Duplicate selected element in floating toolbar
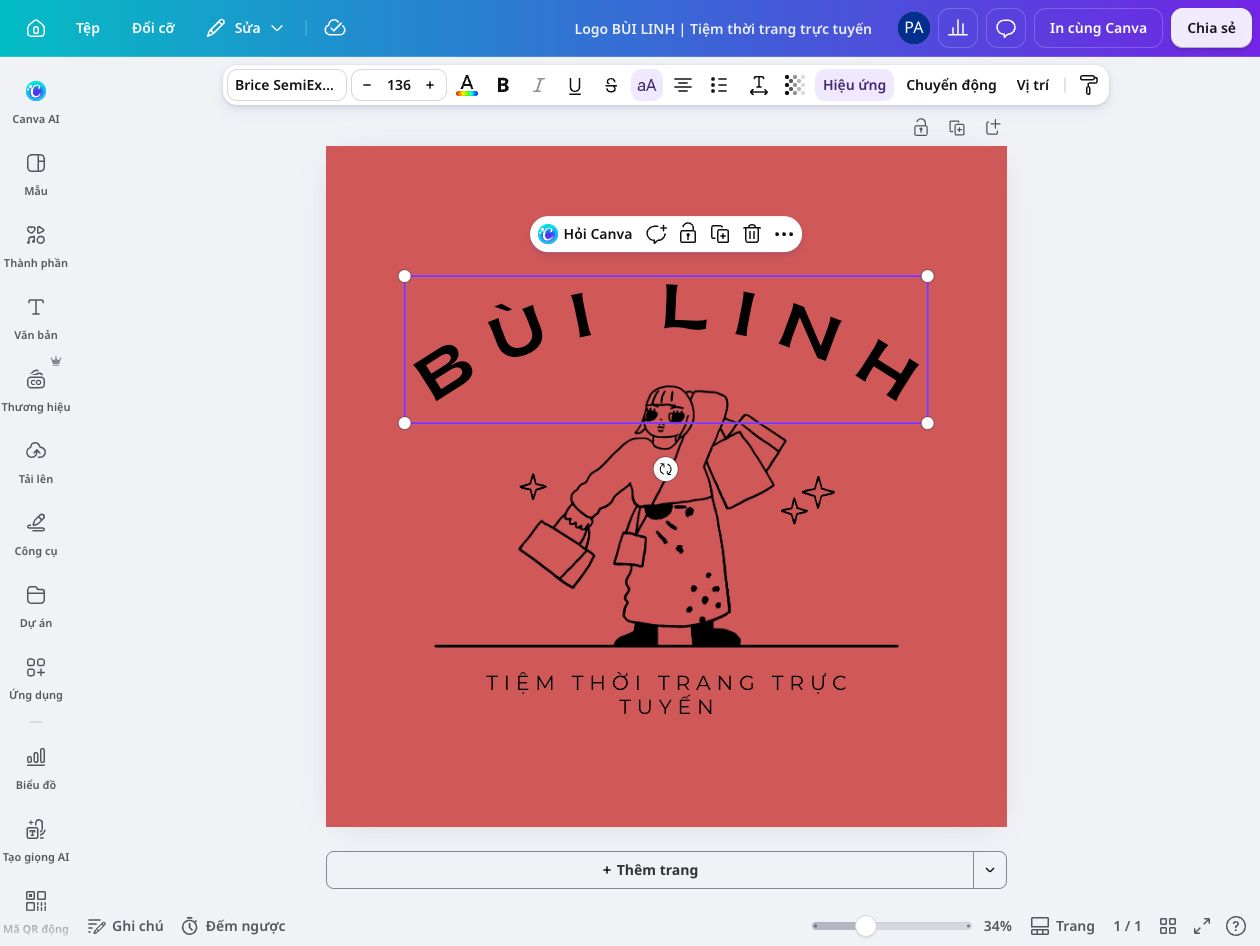This screenshot has height=946, width=1260. (720, 234)
